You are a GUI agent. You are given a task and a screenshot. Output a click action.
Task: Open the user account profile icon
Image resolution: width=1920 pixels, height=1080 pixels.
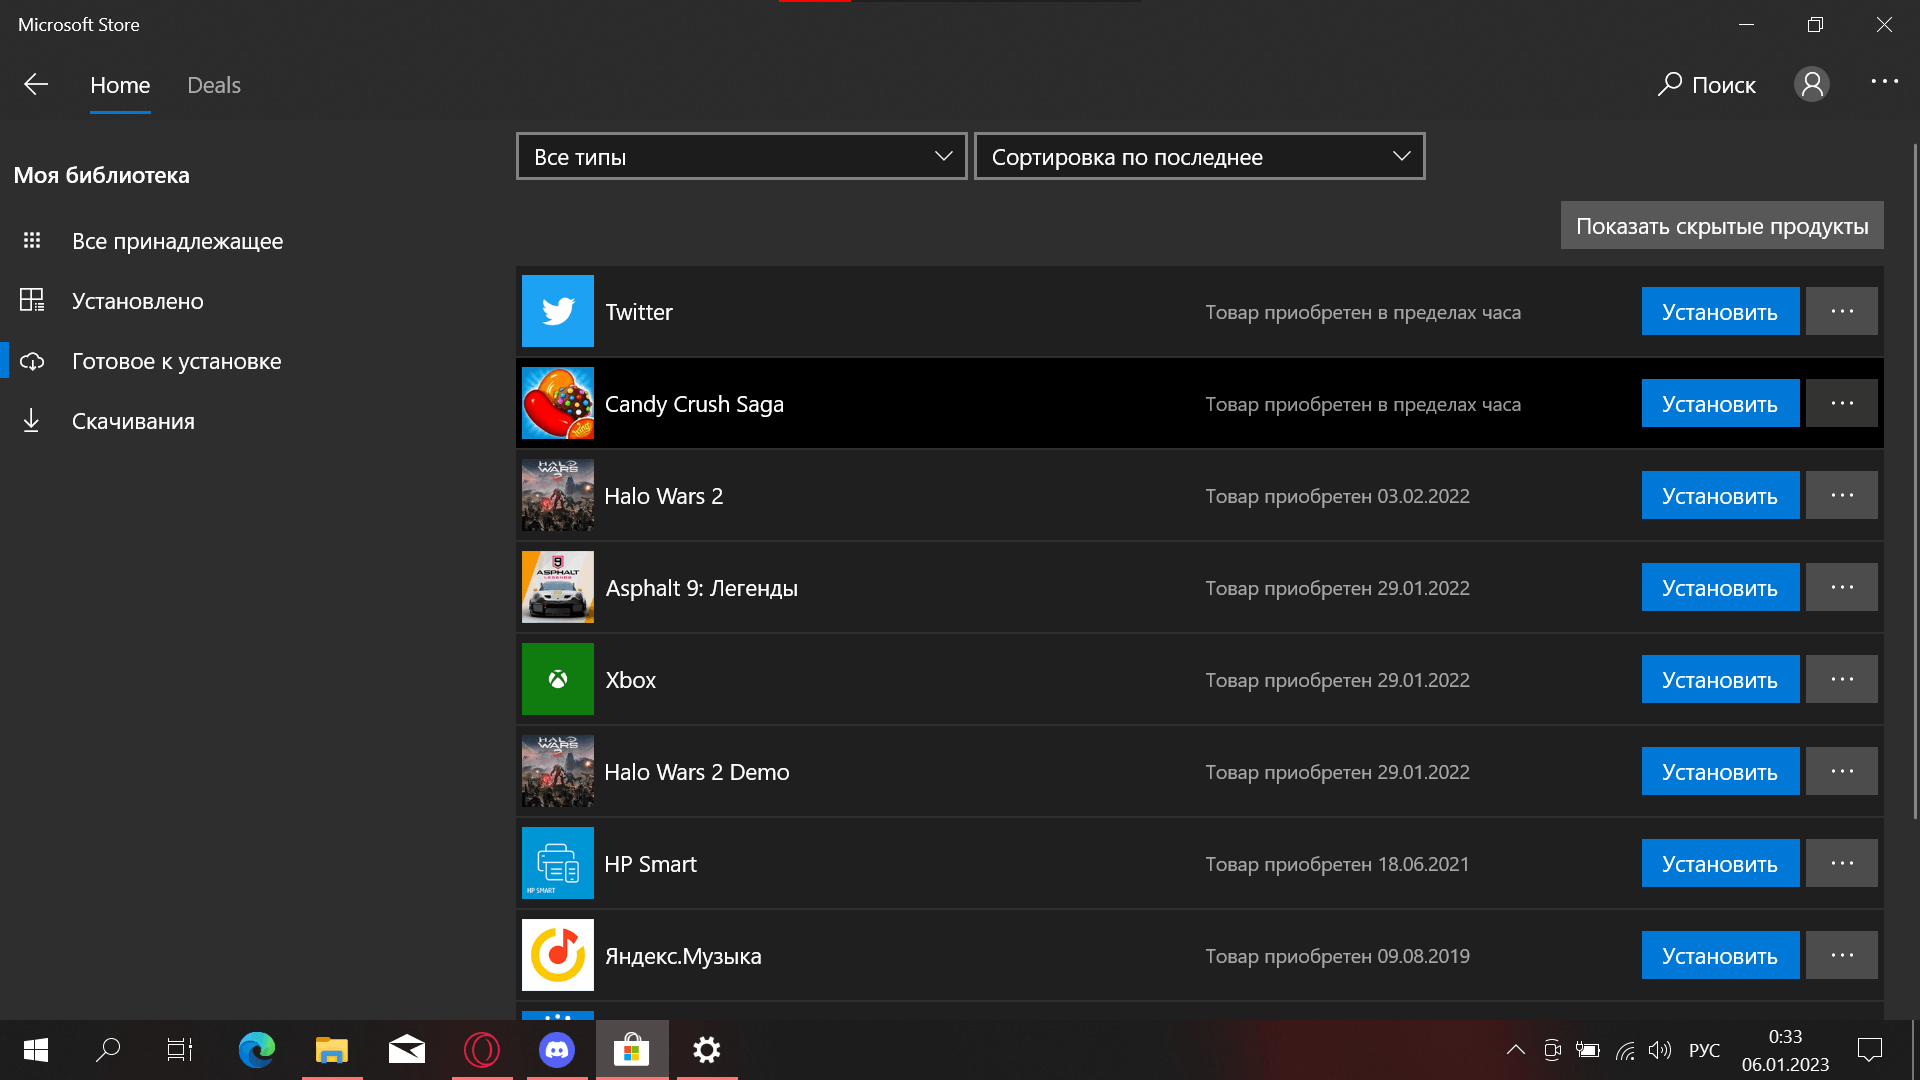pos(1812,85)
